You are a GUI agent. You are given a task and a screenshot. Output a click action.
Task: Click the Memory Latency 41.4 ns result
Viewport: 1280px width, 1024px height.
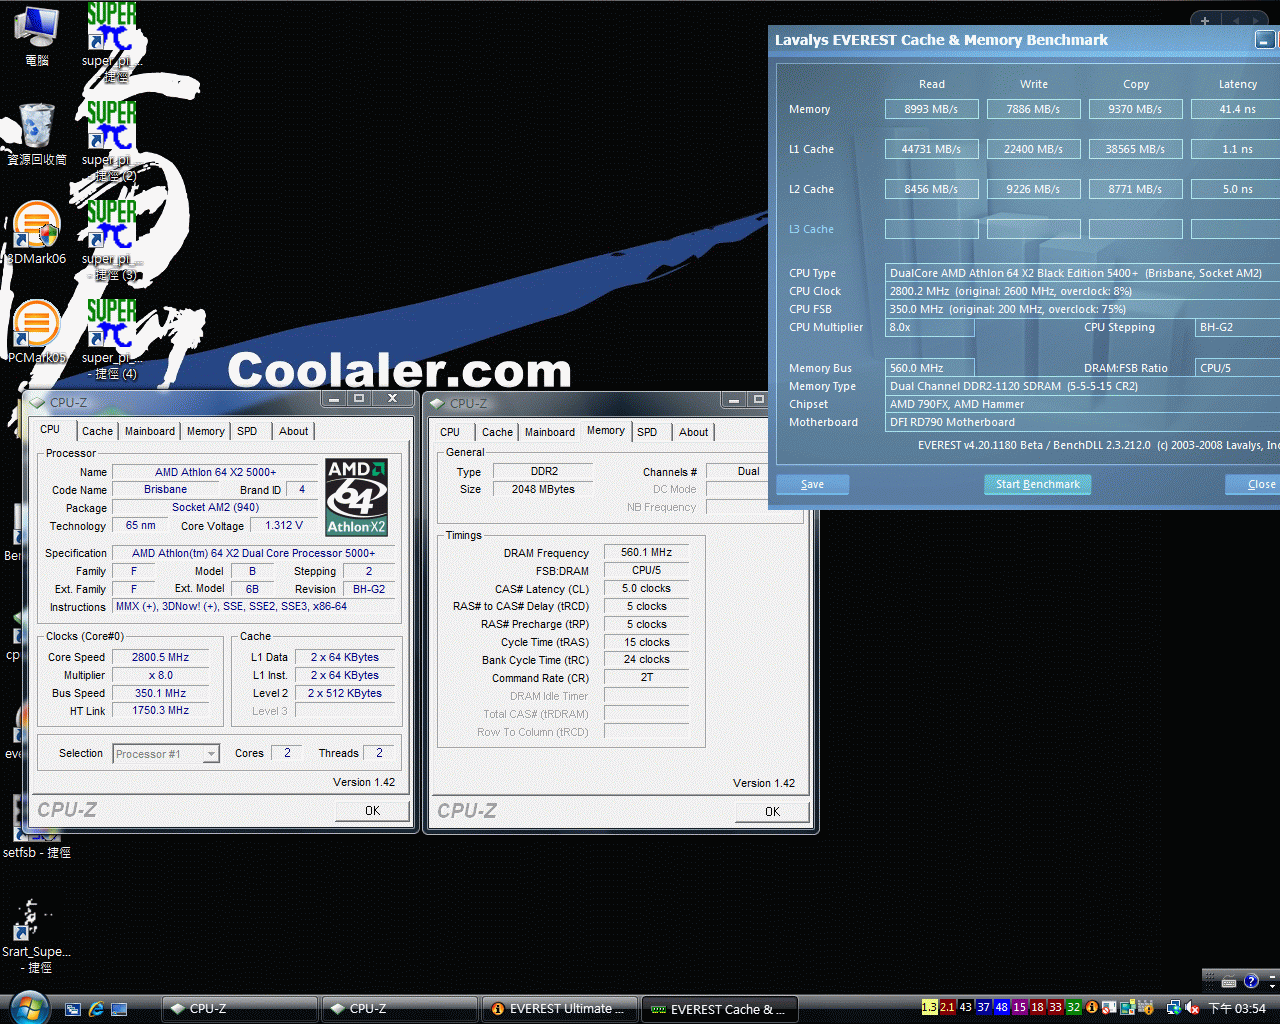coord(1236,109)
